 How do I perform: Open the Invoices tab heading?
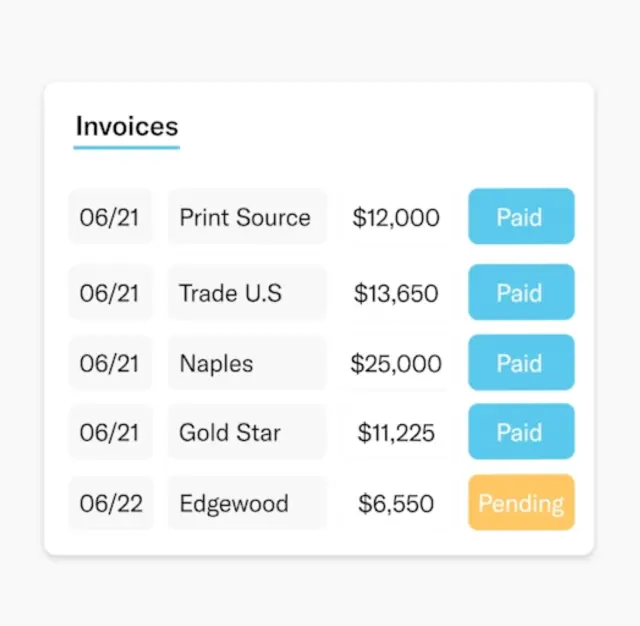click(127, 126)
